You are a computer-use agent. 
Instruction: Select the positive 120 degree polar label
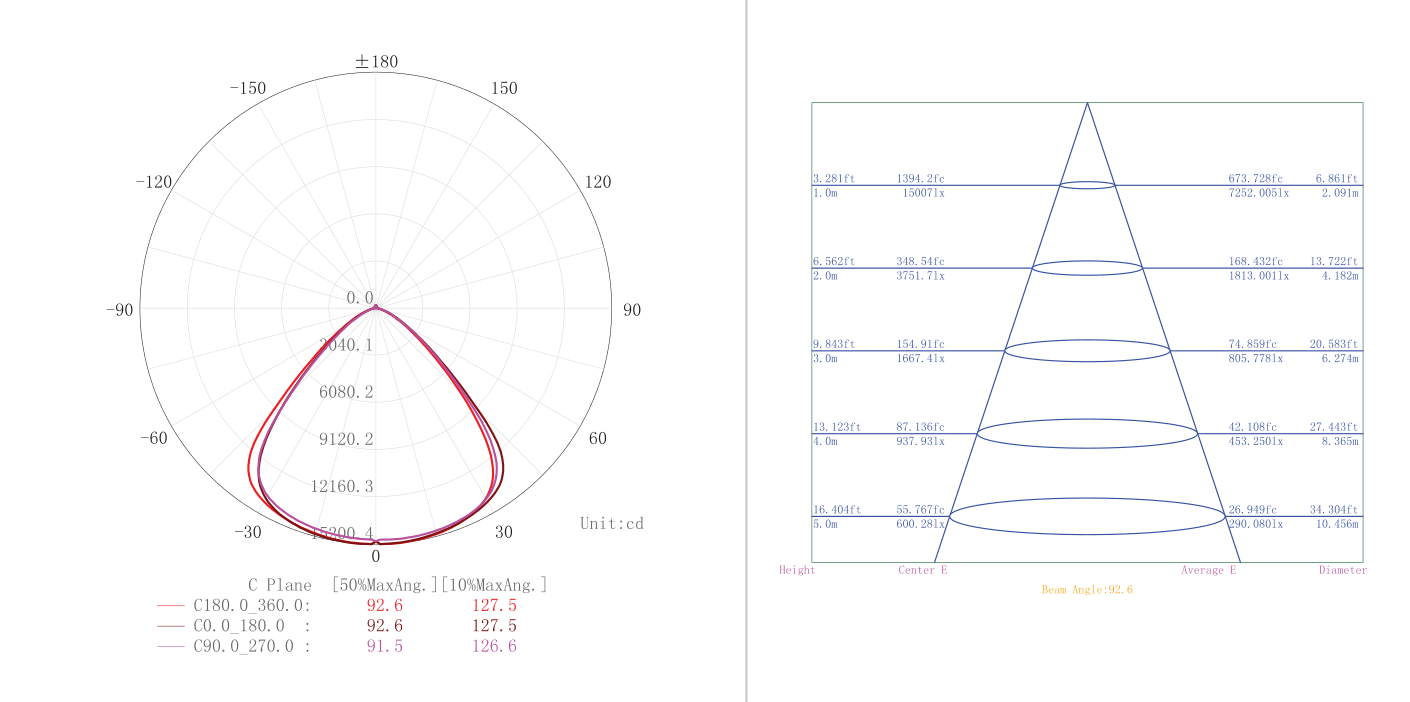[x=598, y=182]
